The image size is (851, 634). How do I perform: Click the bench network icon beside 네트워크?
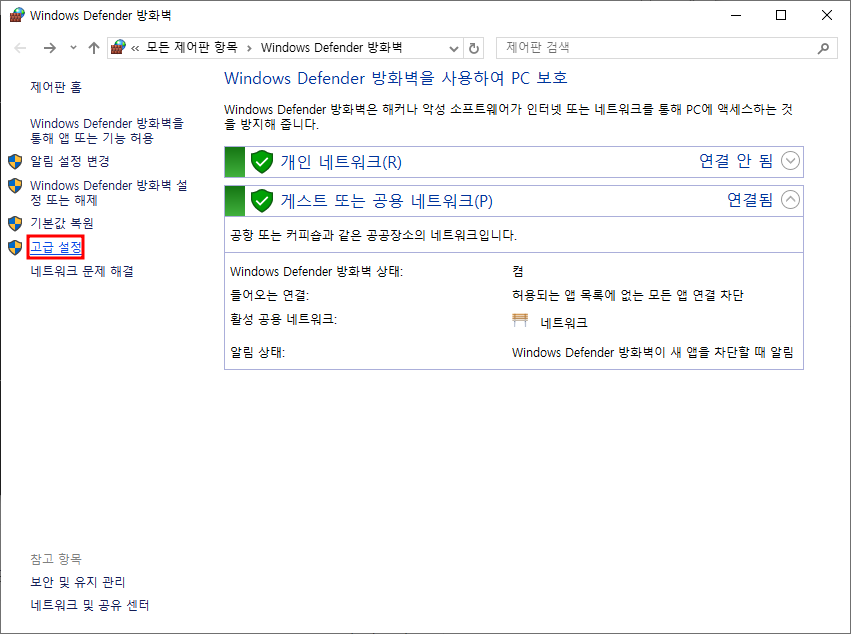click(x=520, y=320)
